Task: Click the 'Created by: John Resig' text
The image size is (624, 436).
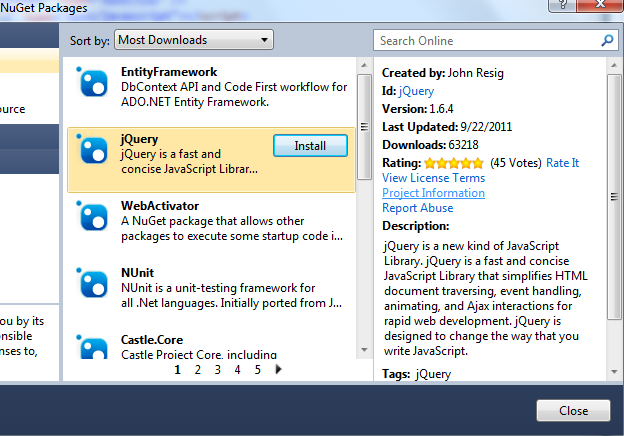Action: coord(443,73)
